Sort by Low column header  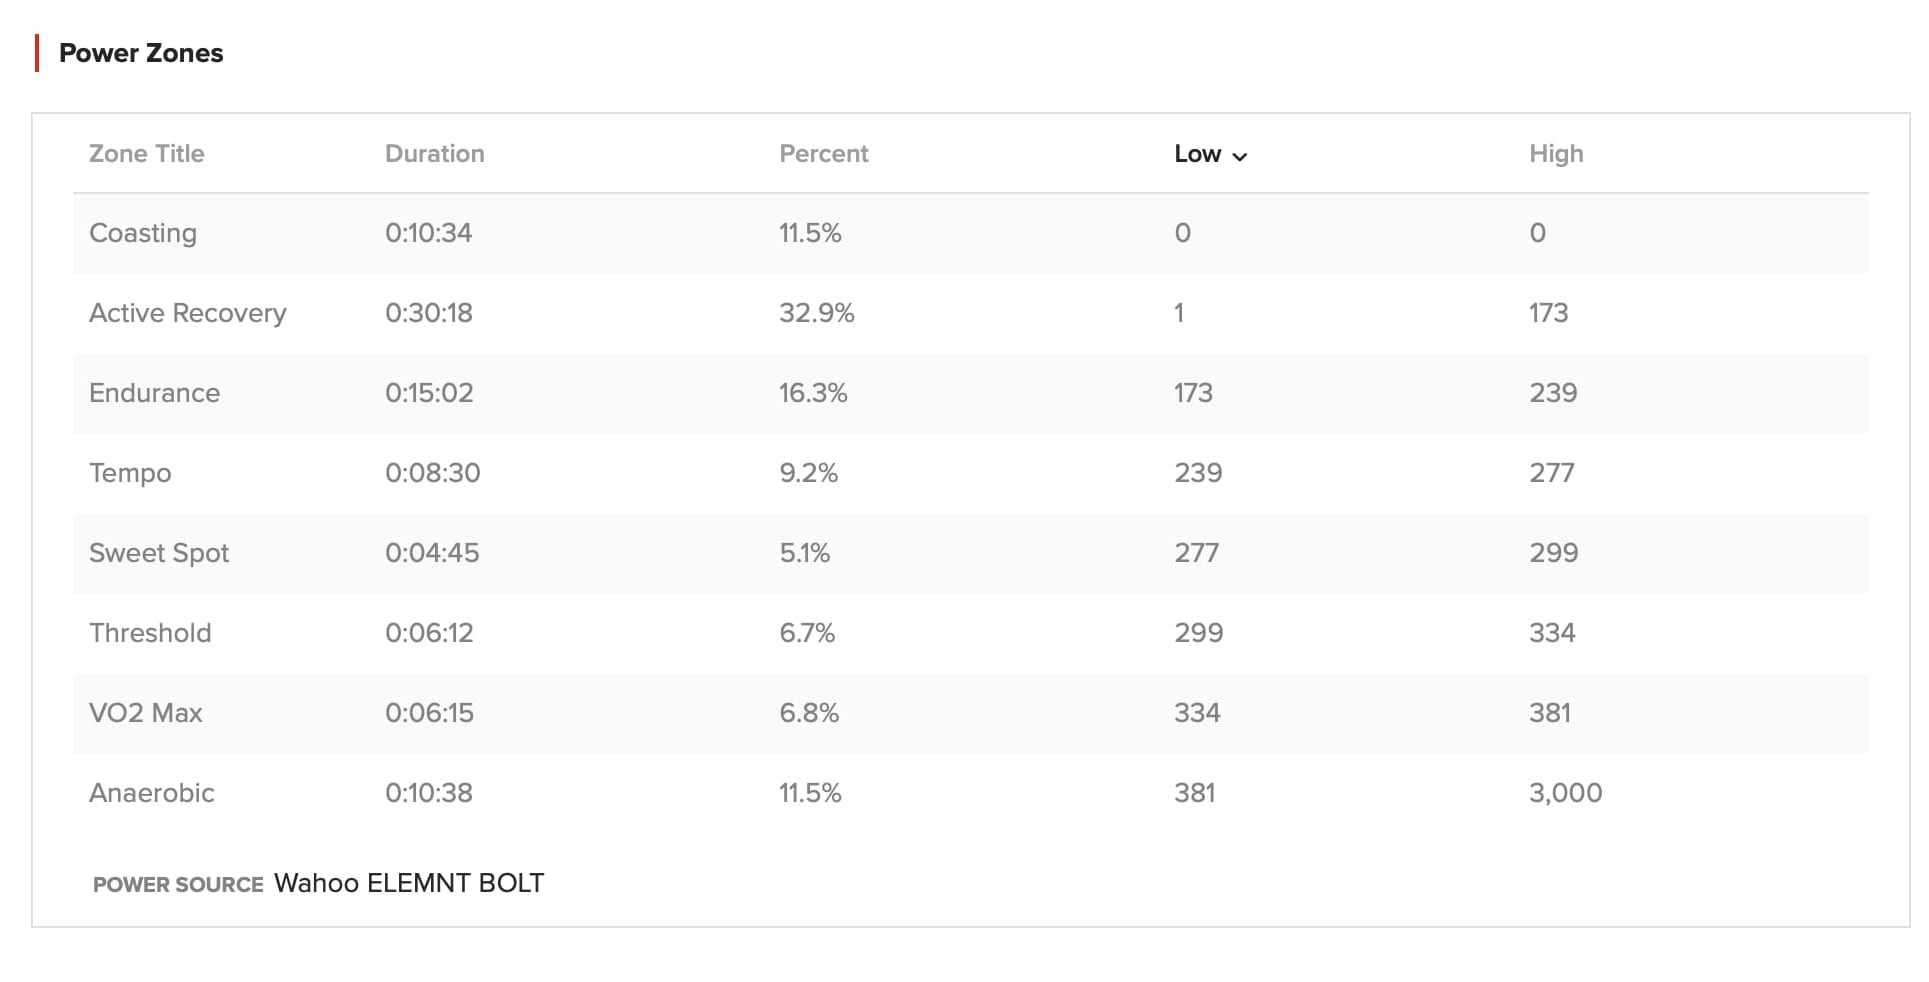click(1197, 154)
